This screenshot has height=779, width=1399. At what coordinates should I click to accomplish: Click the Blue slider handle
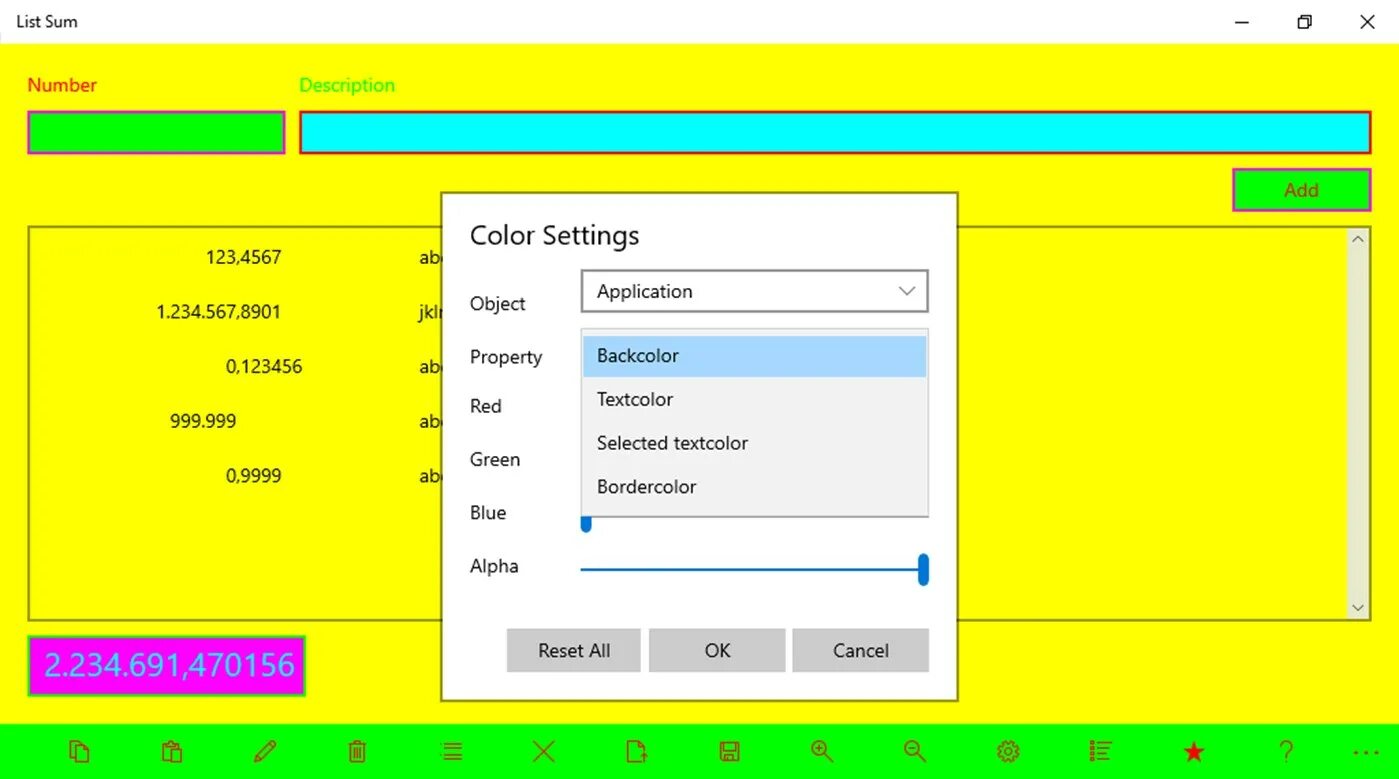coord(586,523)
